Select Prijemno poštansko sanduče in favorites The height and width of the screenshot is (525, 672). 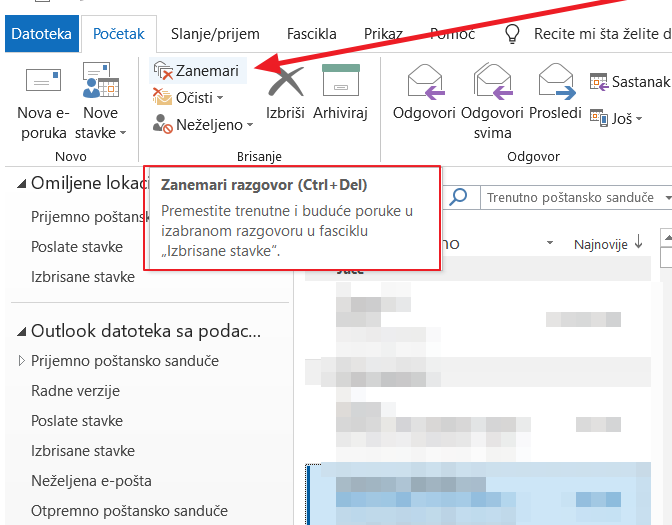89,217
